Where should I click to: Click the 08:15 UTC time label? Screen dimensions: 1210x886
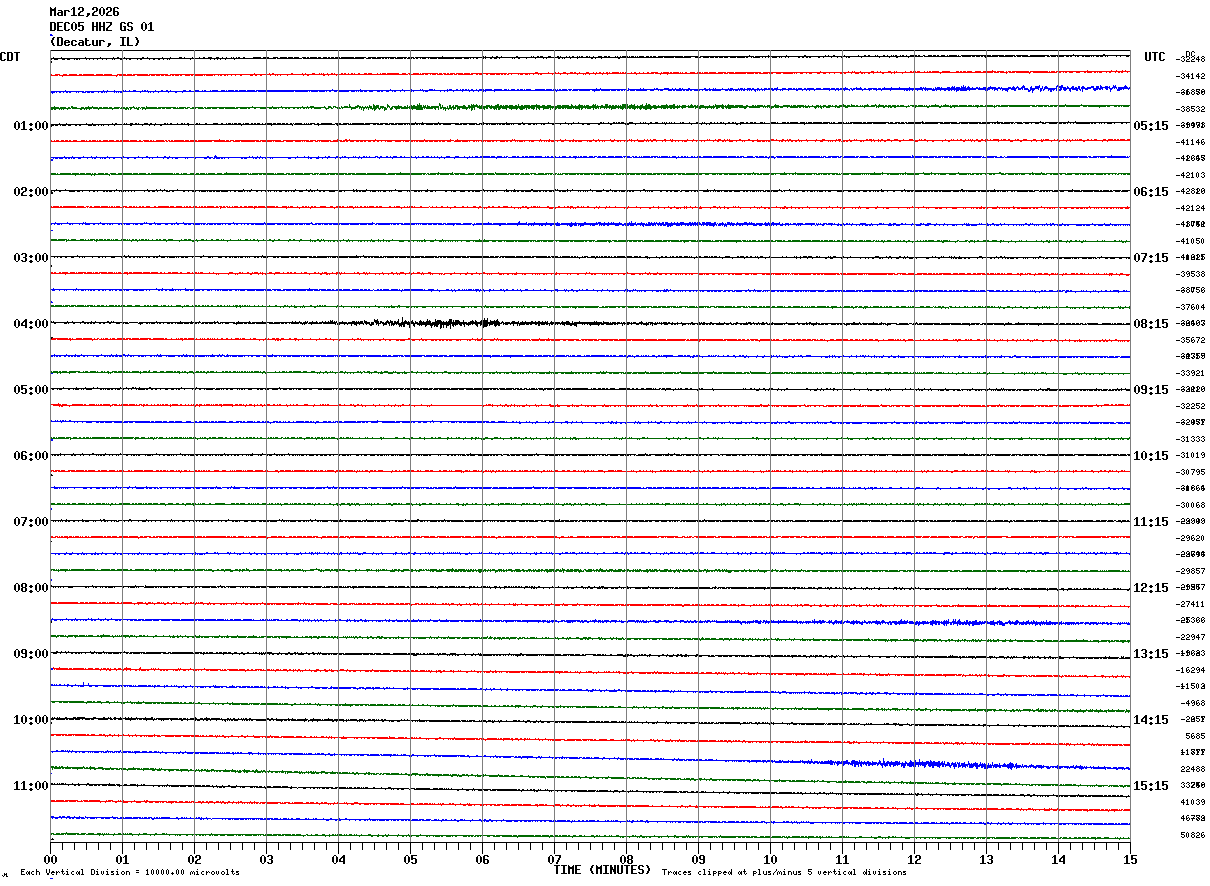coord(1151,324)
